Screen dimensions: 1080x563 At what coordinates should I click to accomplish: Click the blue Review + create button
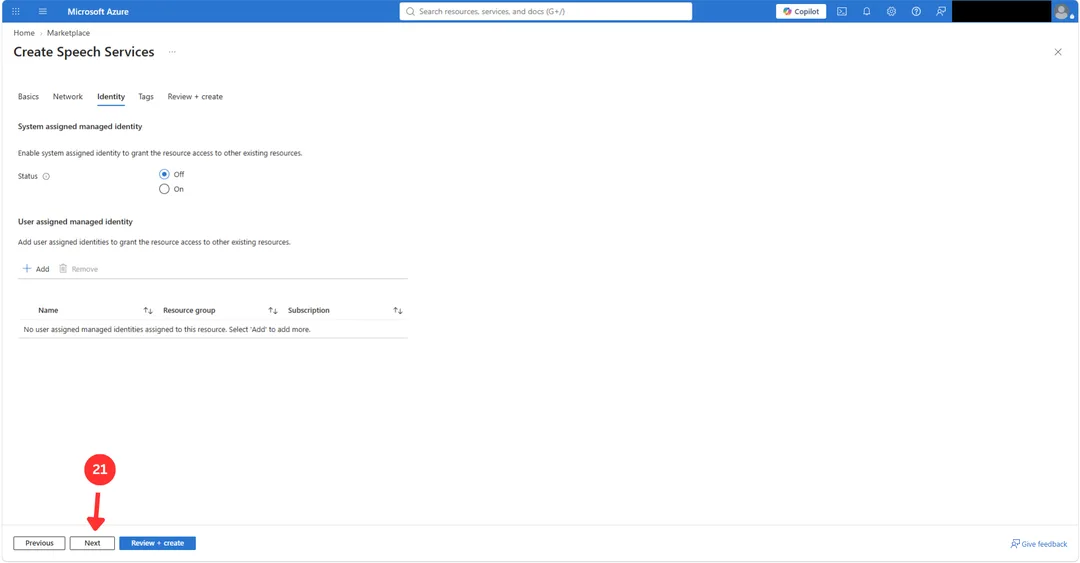(x=157, y=543)
